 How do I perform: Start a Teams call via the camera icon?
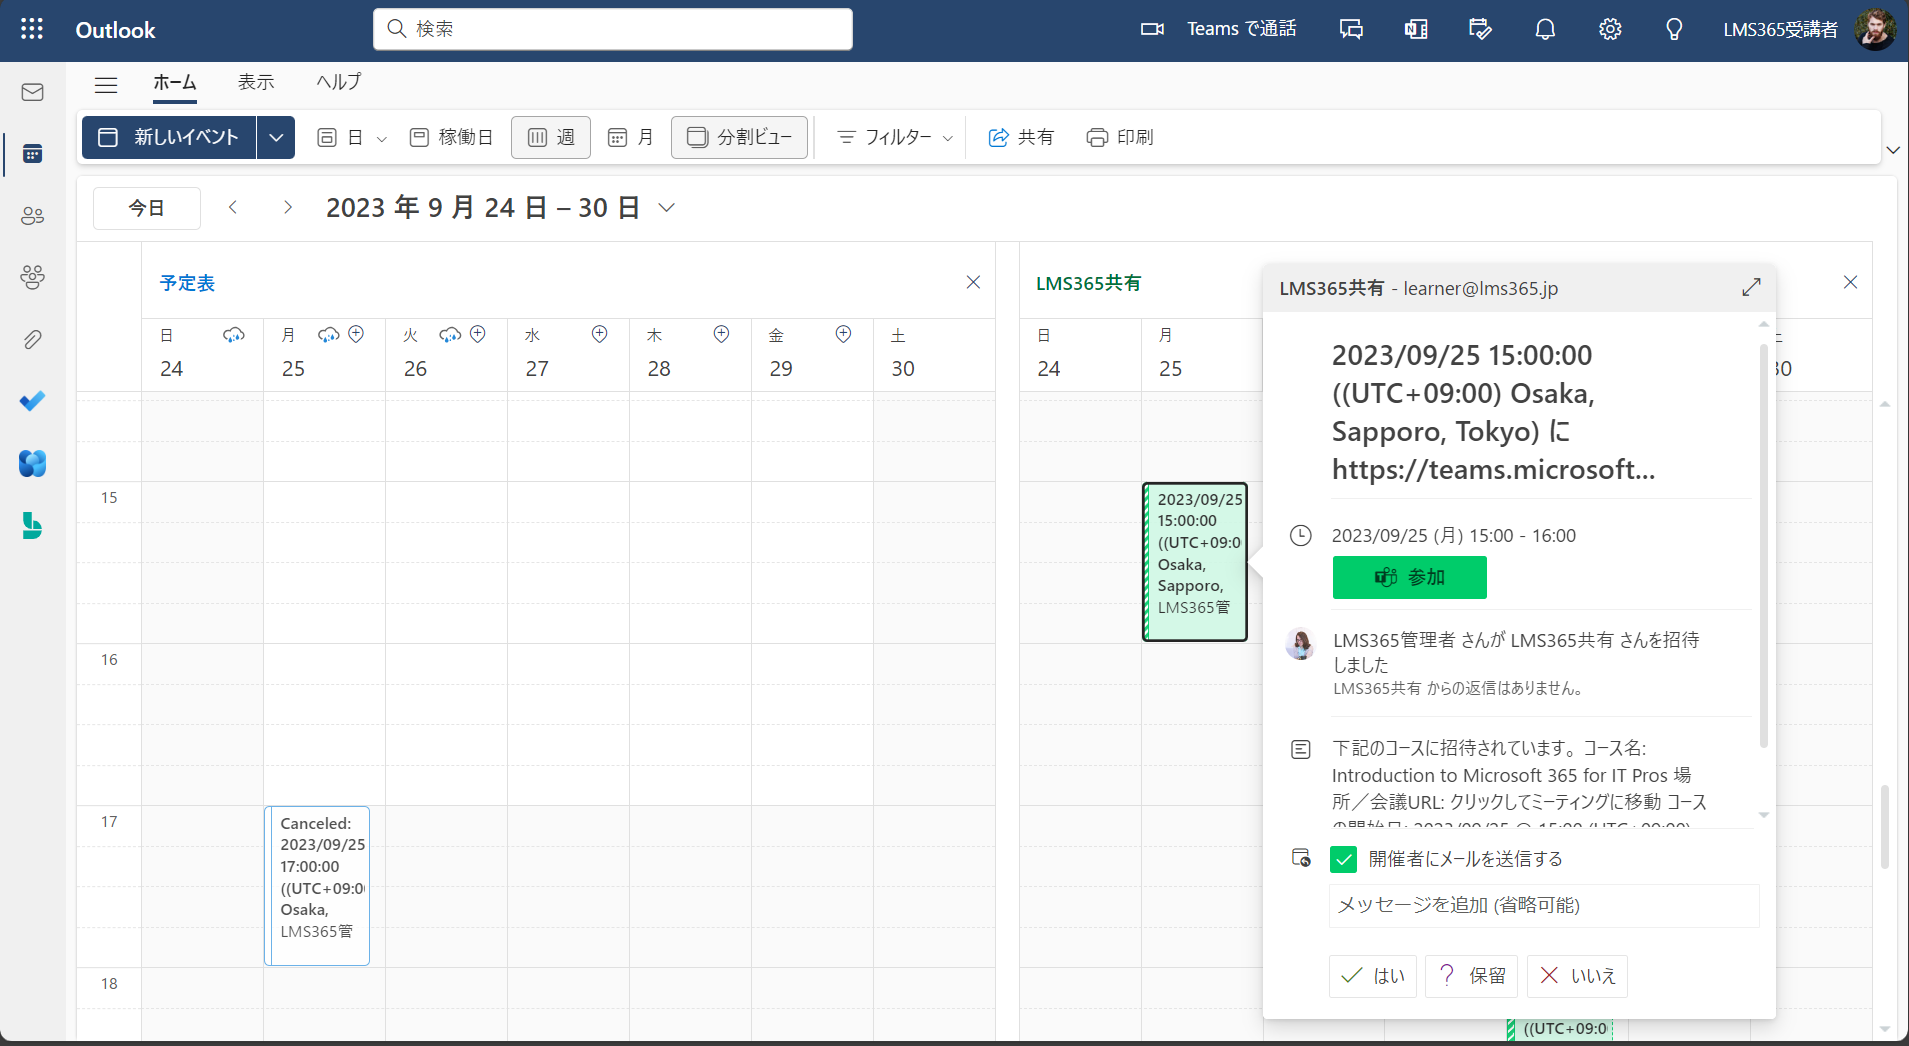click(x=1152, y=29)
